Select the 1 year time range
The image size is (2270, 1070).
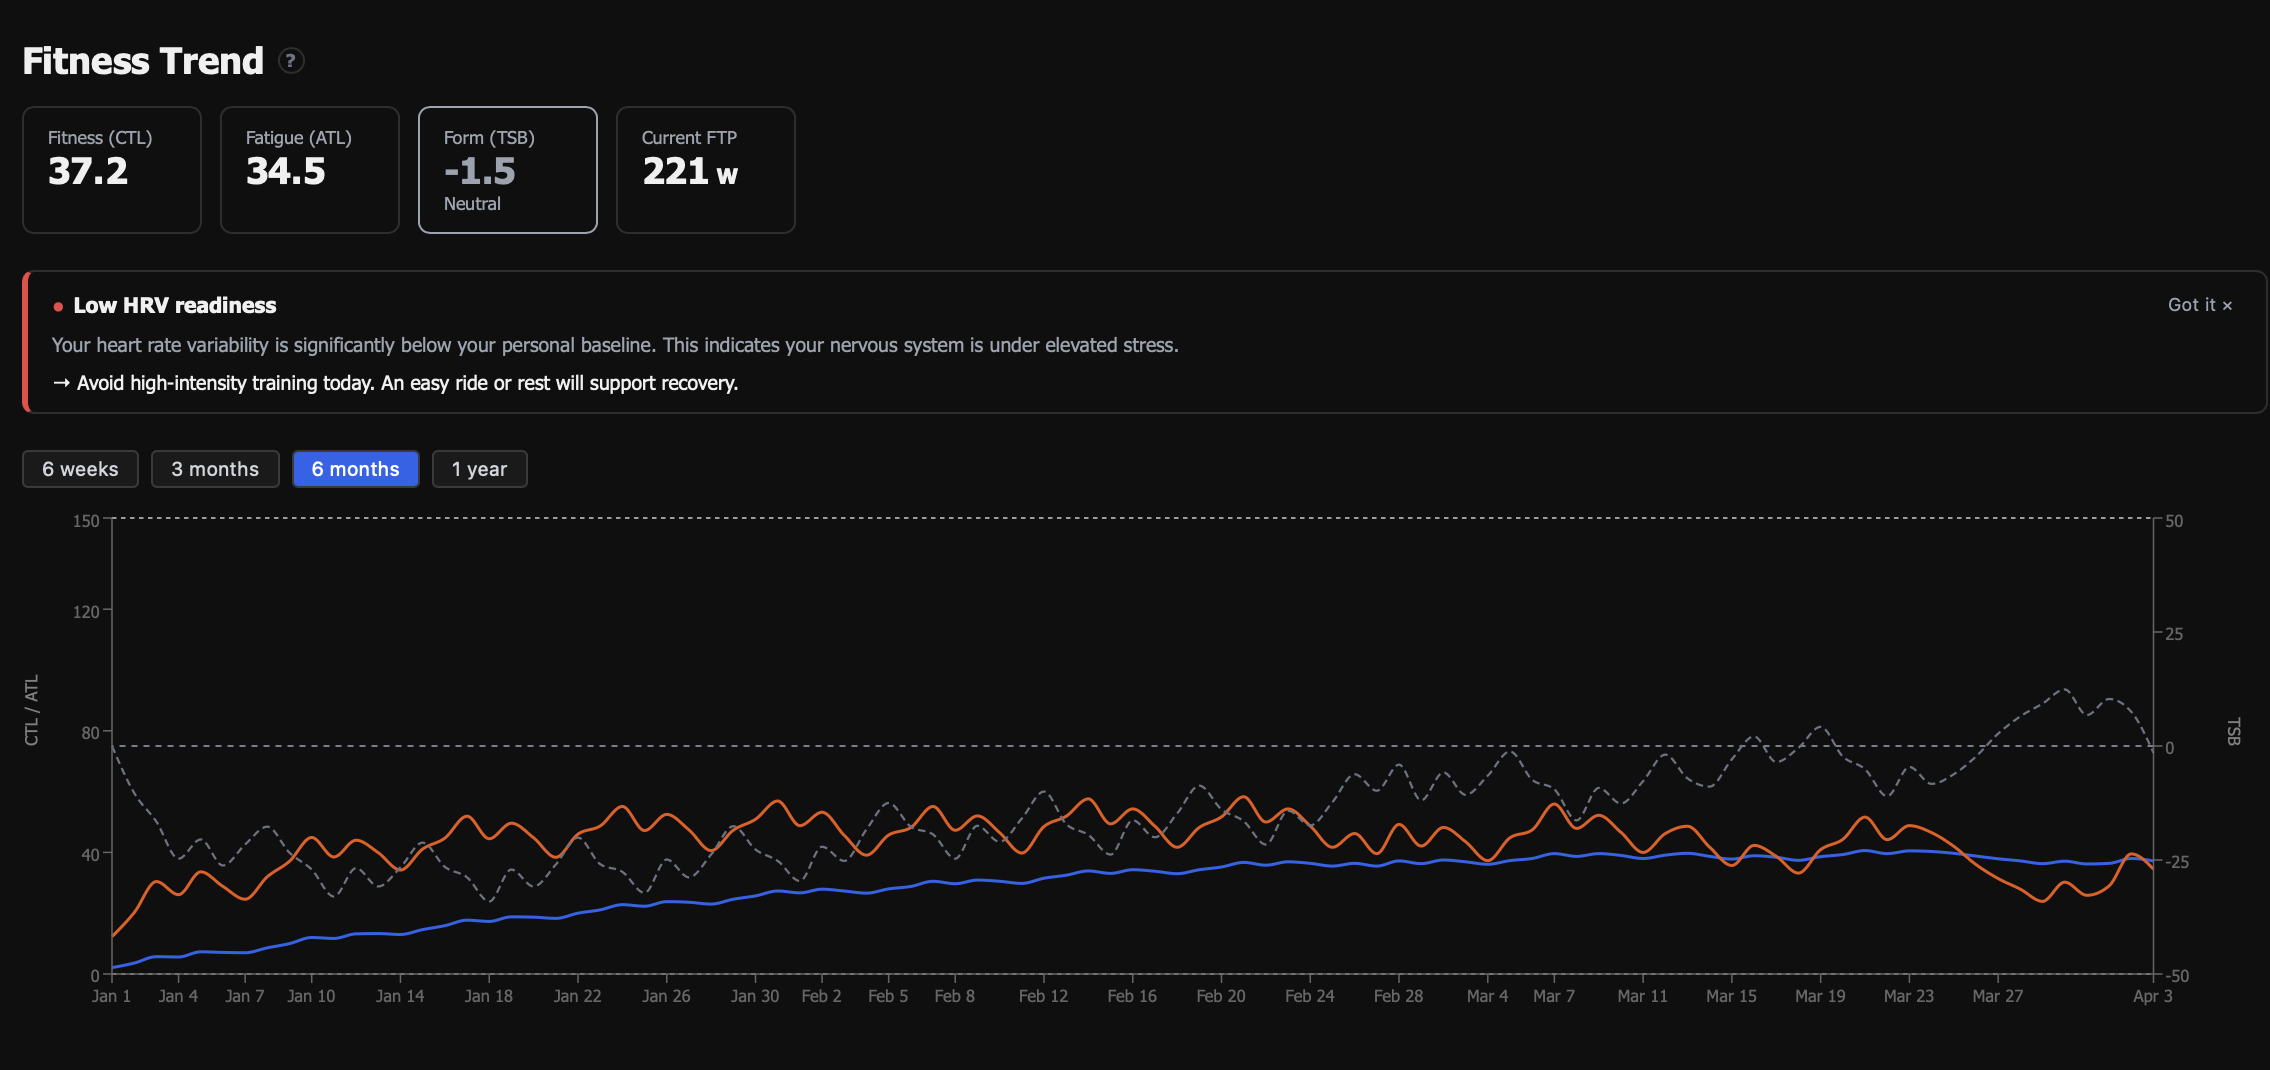click(479, 468)
